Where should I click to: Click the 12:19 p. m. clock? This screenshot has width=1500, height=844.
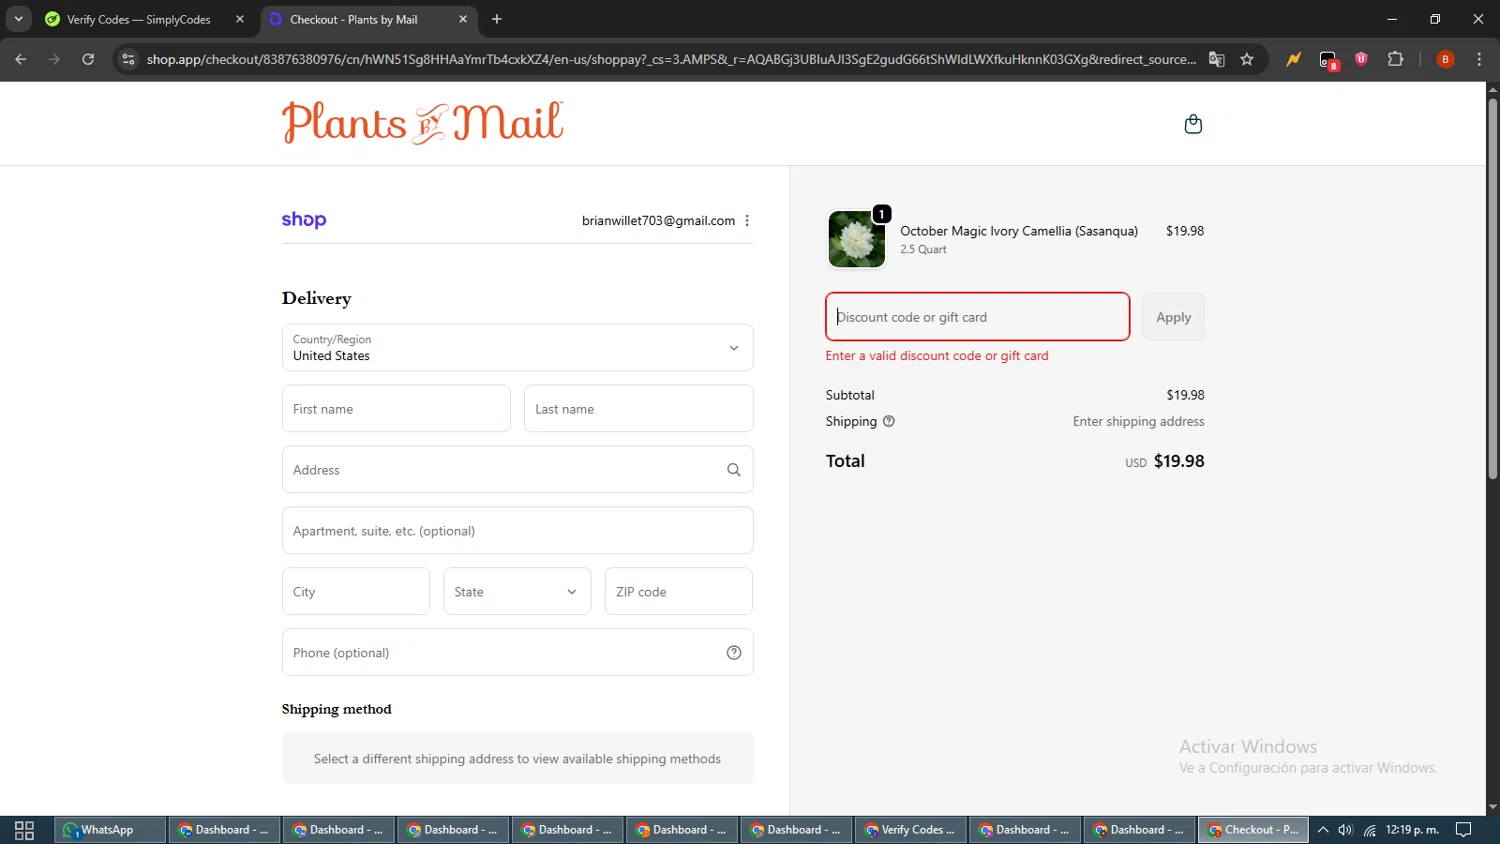point(1412,830)
